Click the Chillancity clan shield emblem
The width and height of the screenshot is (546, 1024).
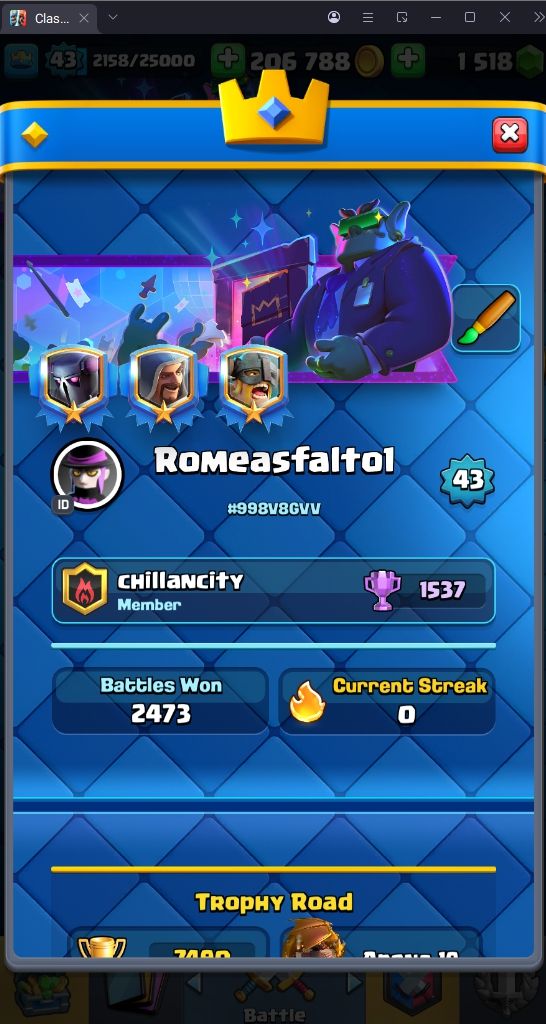point(85,590)
